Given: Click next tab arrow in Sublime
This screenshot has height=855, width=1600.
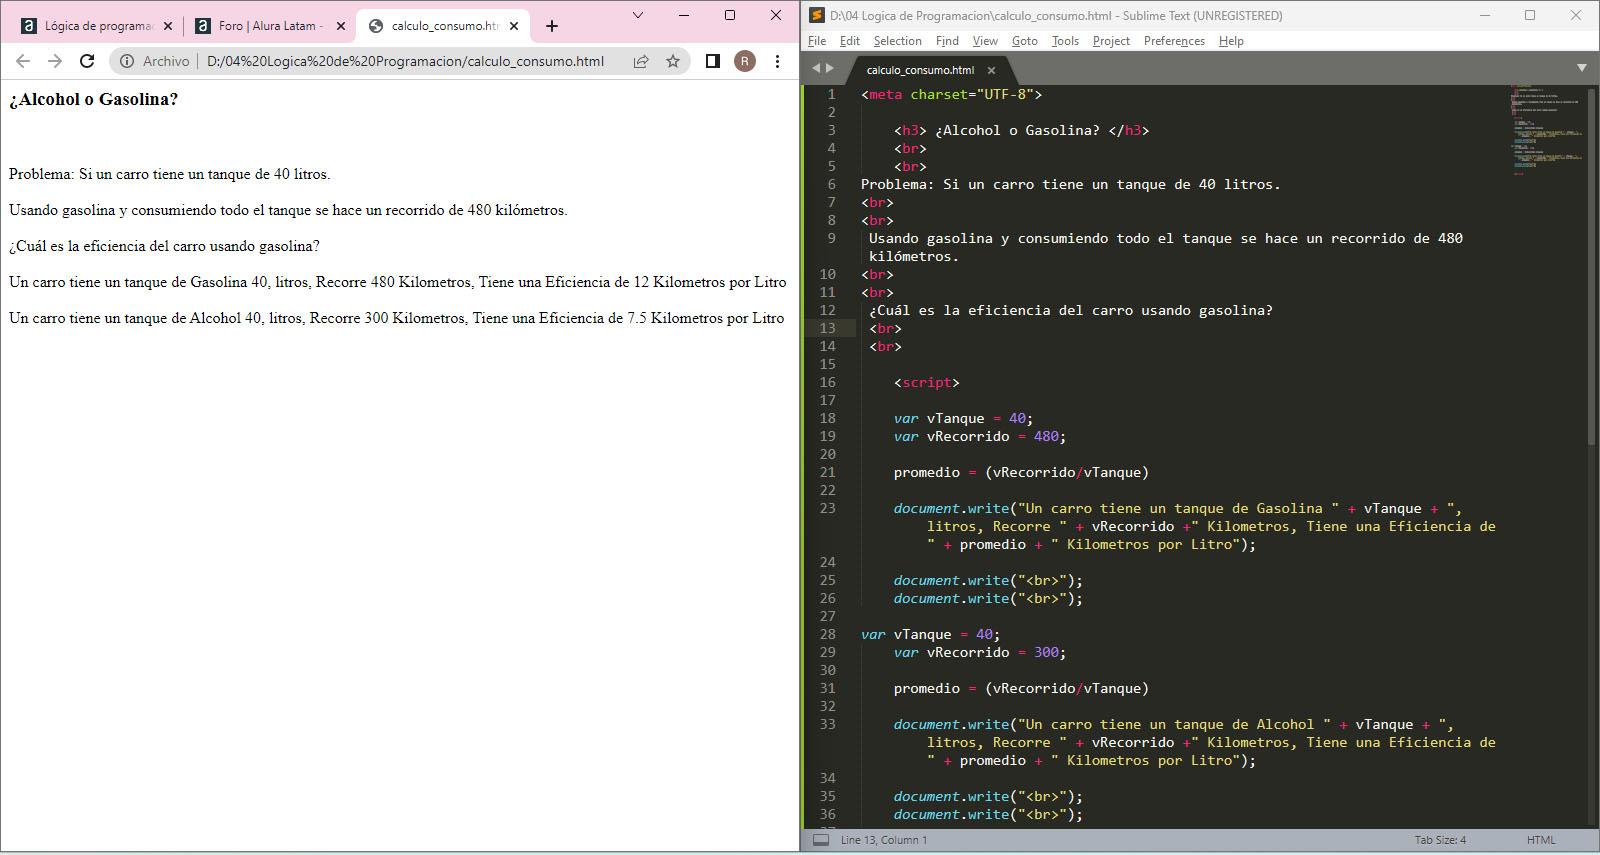Looking at the screenshot, I should [829, 69].
